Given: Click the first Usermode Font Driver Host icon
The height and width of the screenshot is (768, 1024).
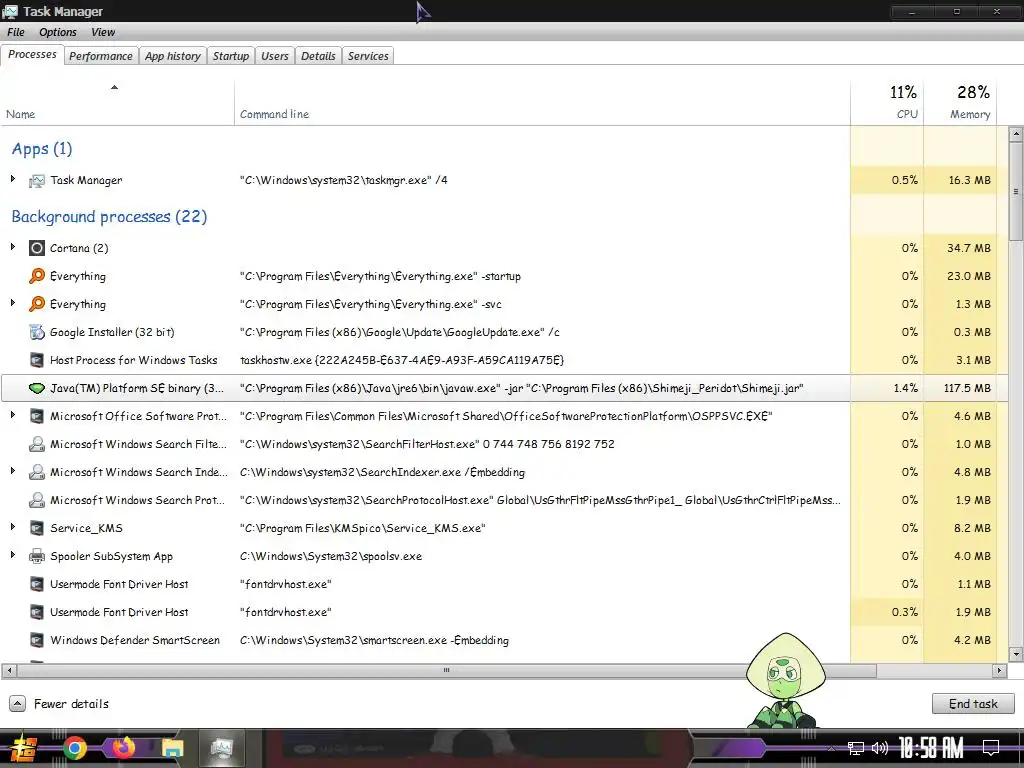Looking at the screenshot, I should coord(37,584).
